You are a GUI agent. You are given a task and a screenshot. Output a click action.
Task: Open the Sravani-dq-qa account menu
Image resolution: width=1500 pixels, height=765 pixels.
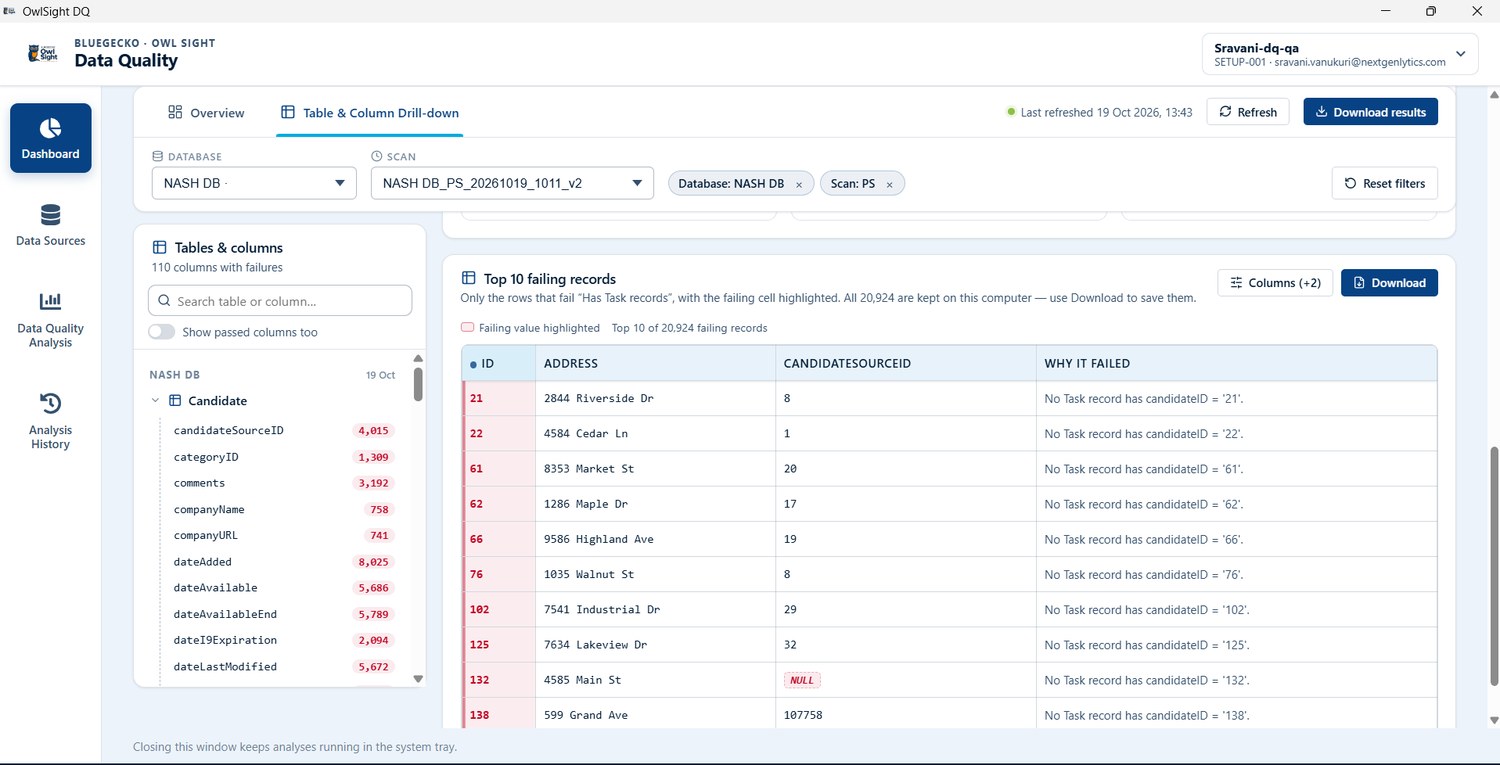(1340, 54)
